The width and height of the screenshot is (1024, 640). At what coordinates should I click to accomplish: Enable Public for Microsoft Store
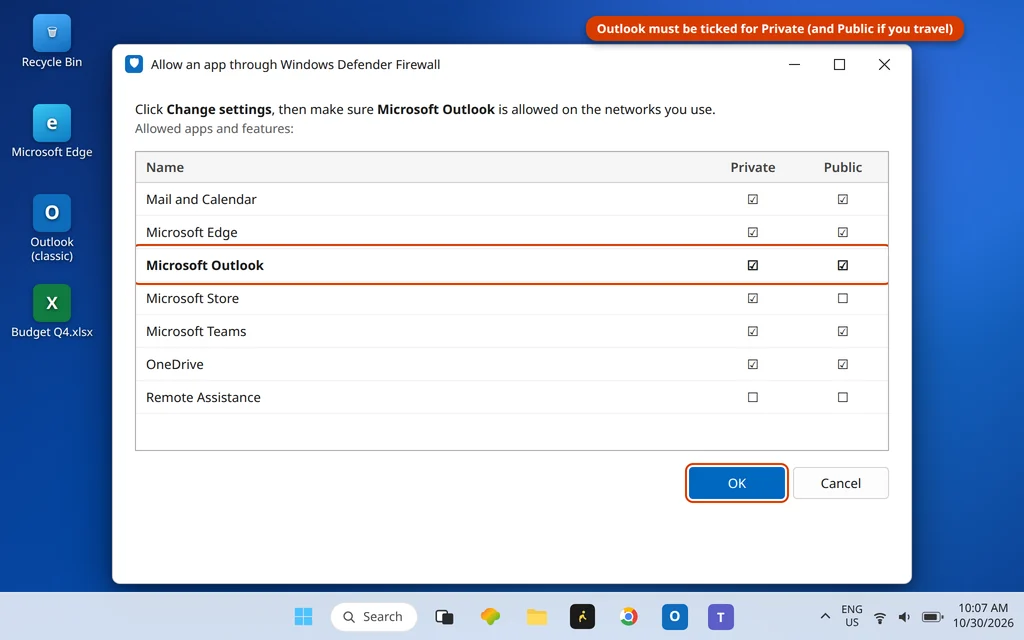pyautogui.click(x=842, y=298)
